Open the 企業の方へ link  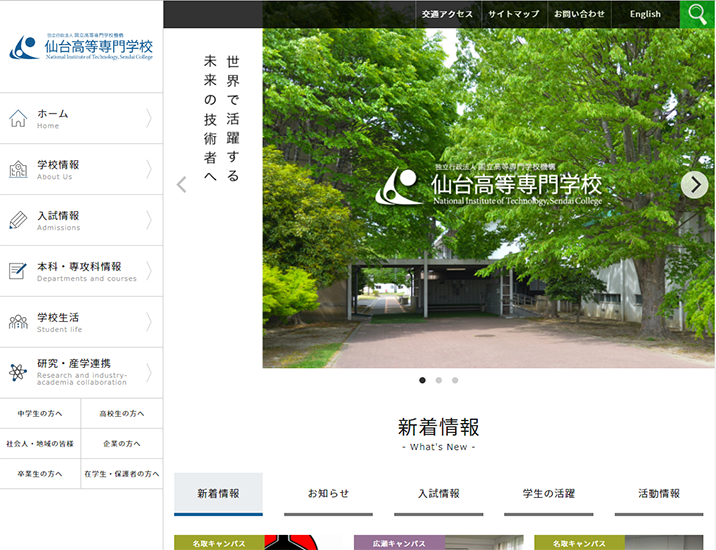click(122, 444)
